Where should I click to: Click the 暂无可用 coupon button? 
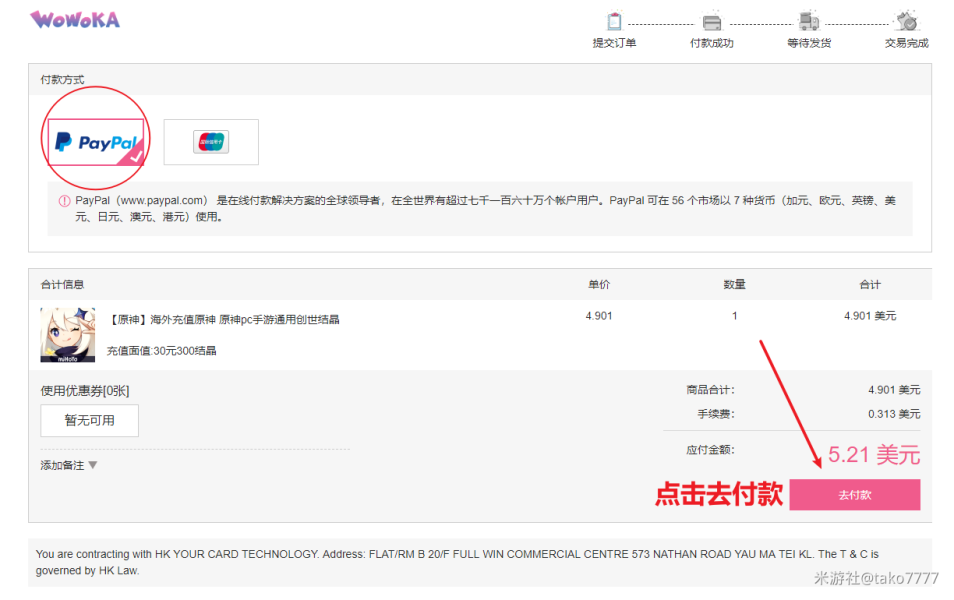click(89, 420)
